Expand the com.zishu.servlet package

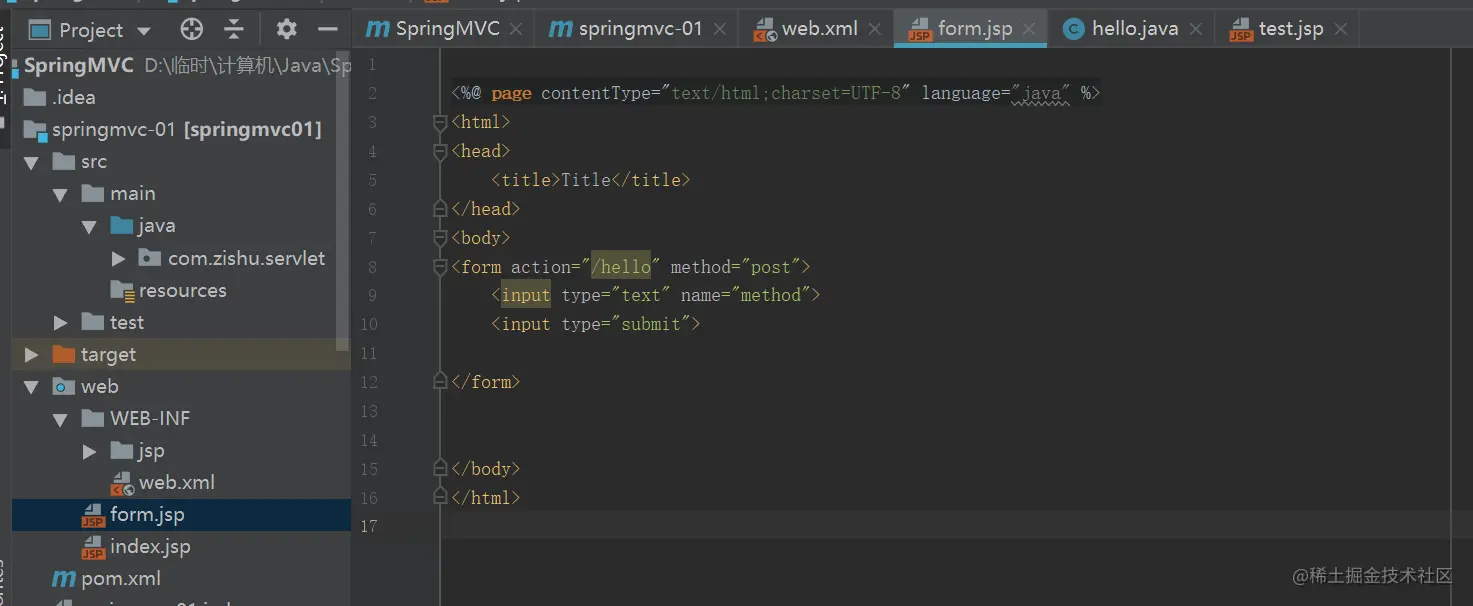[x=118, y=258]
